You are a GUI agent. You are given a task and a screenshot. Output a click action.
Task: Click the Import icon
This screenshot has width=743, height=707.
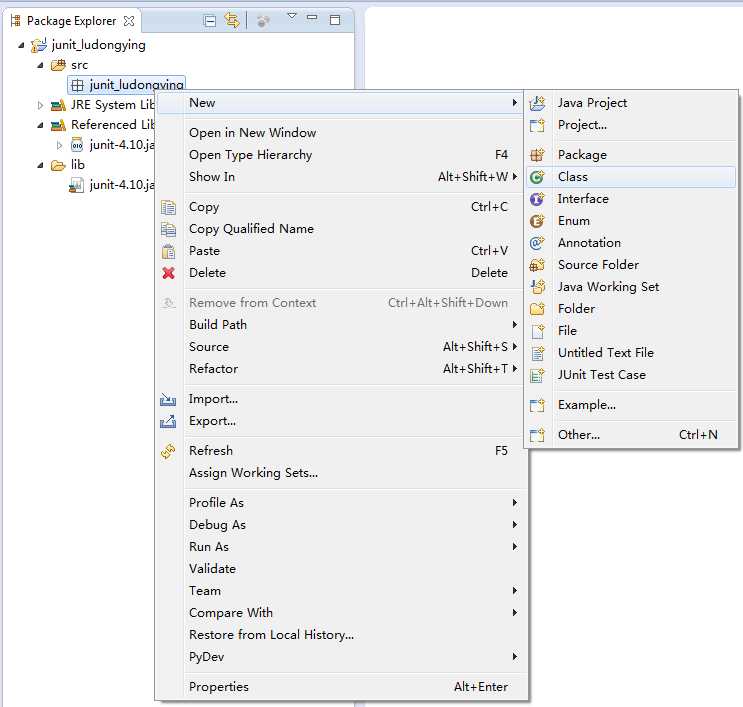[168, 399]
